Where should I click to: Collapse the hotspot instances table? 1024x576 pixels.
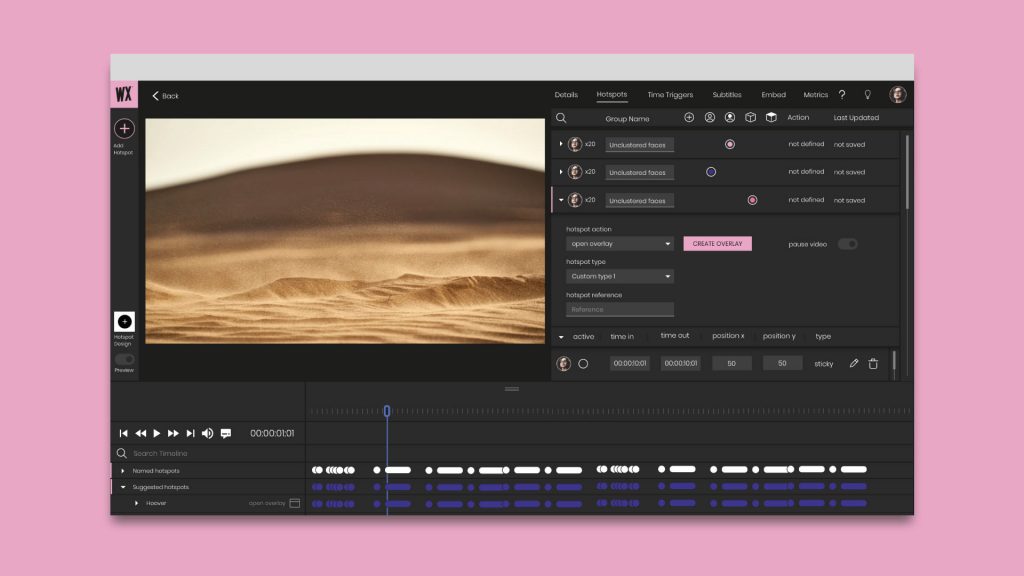(x=561, y=337)
